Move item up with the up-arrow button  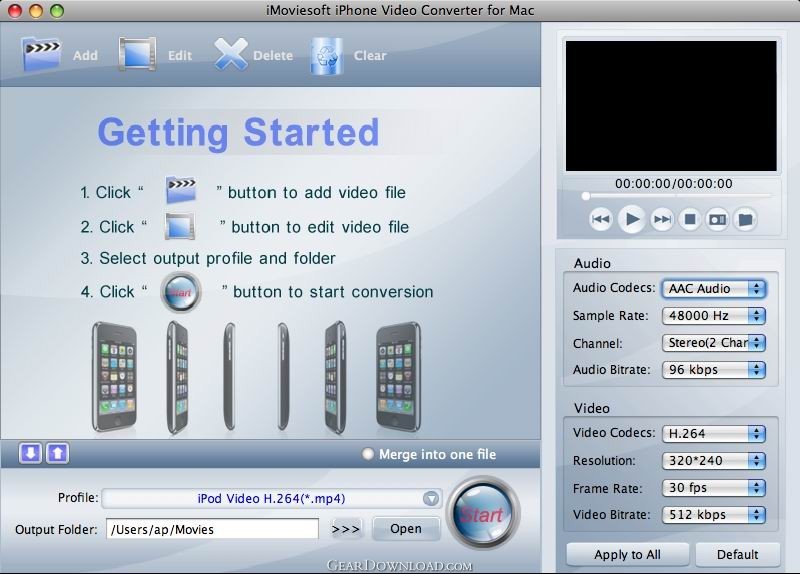click(57, 453)
